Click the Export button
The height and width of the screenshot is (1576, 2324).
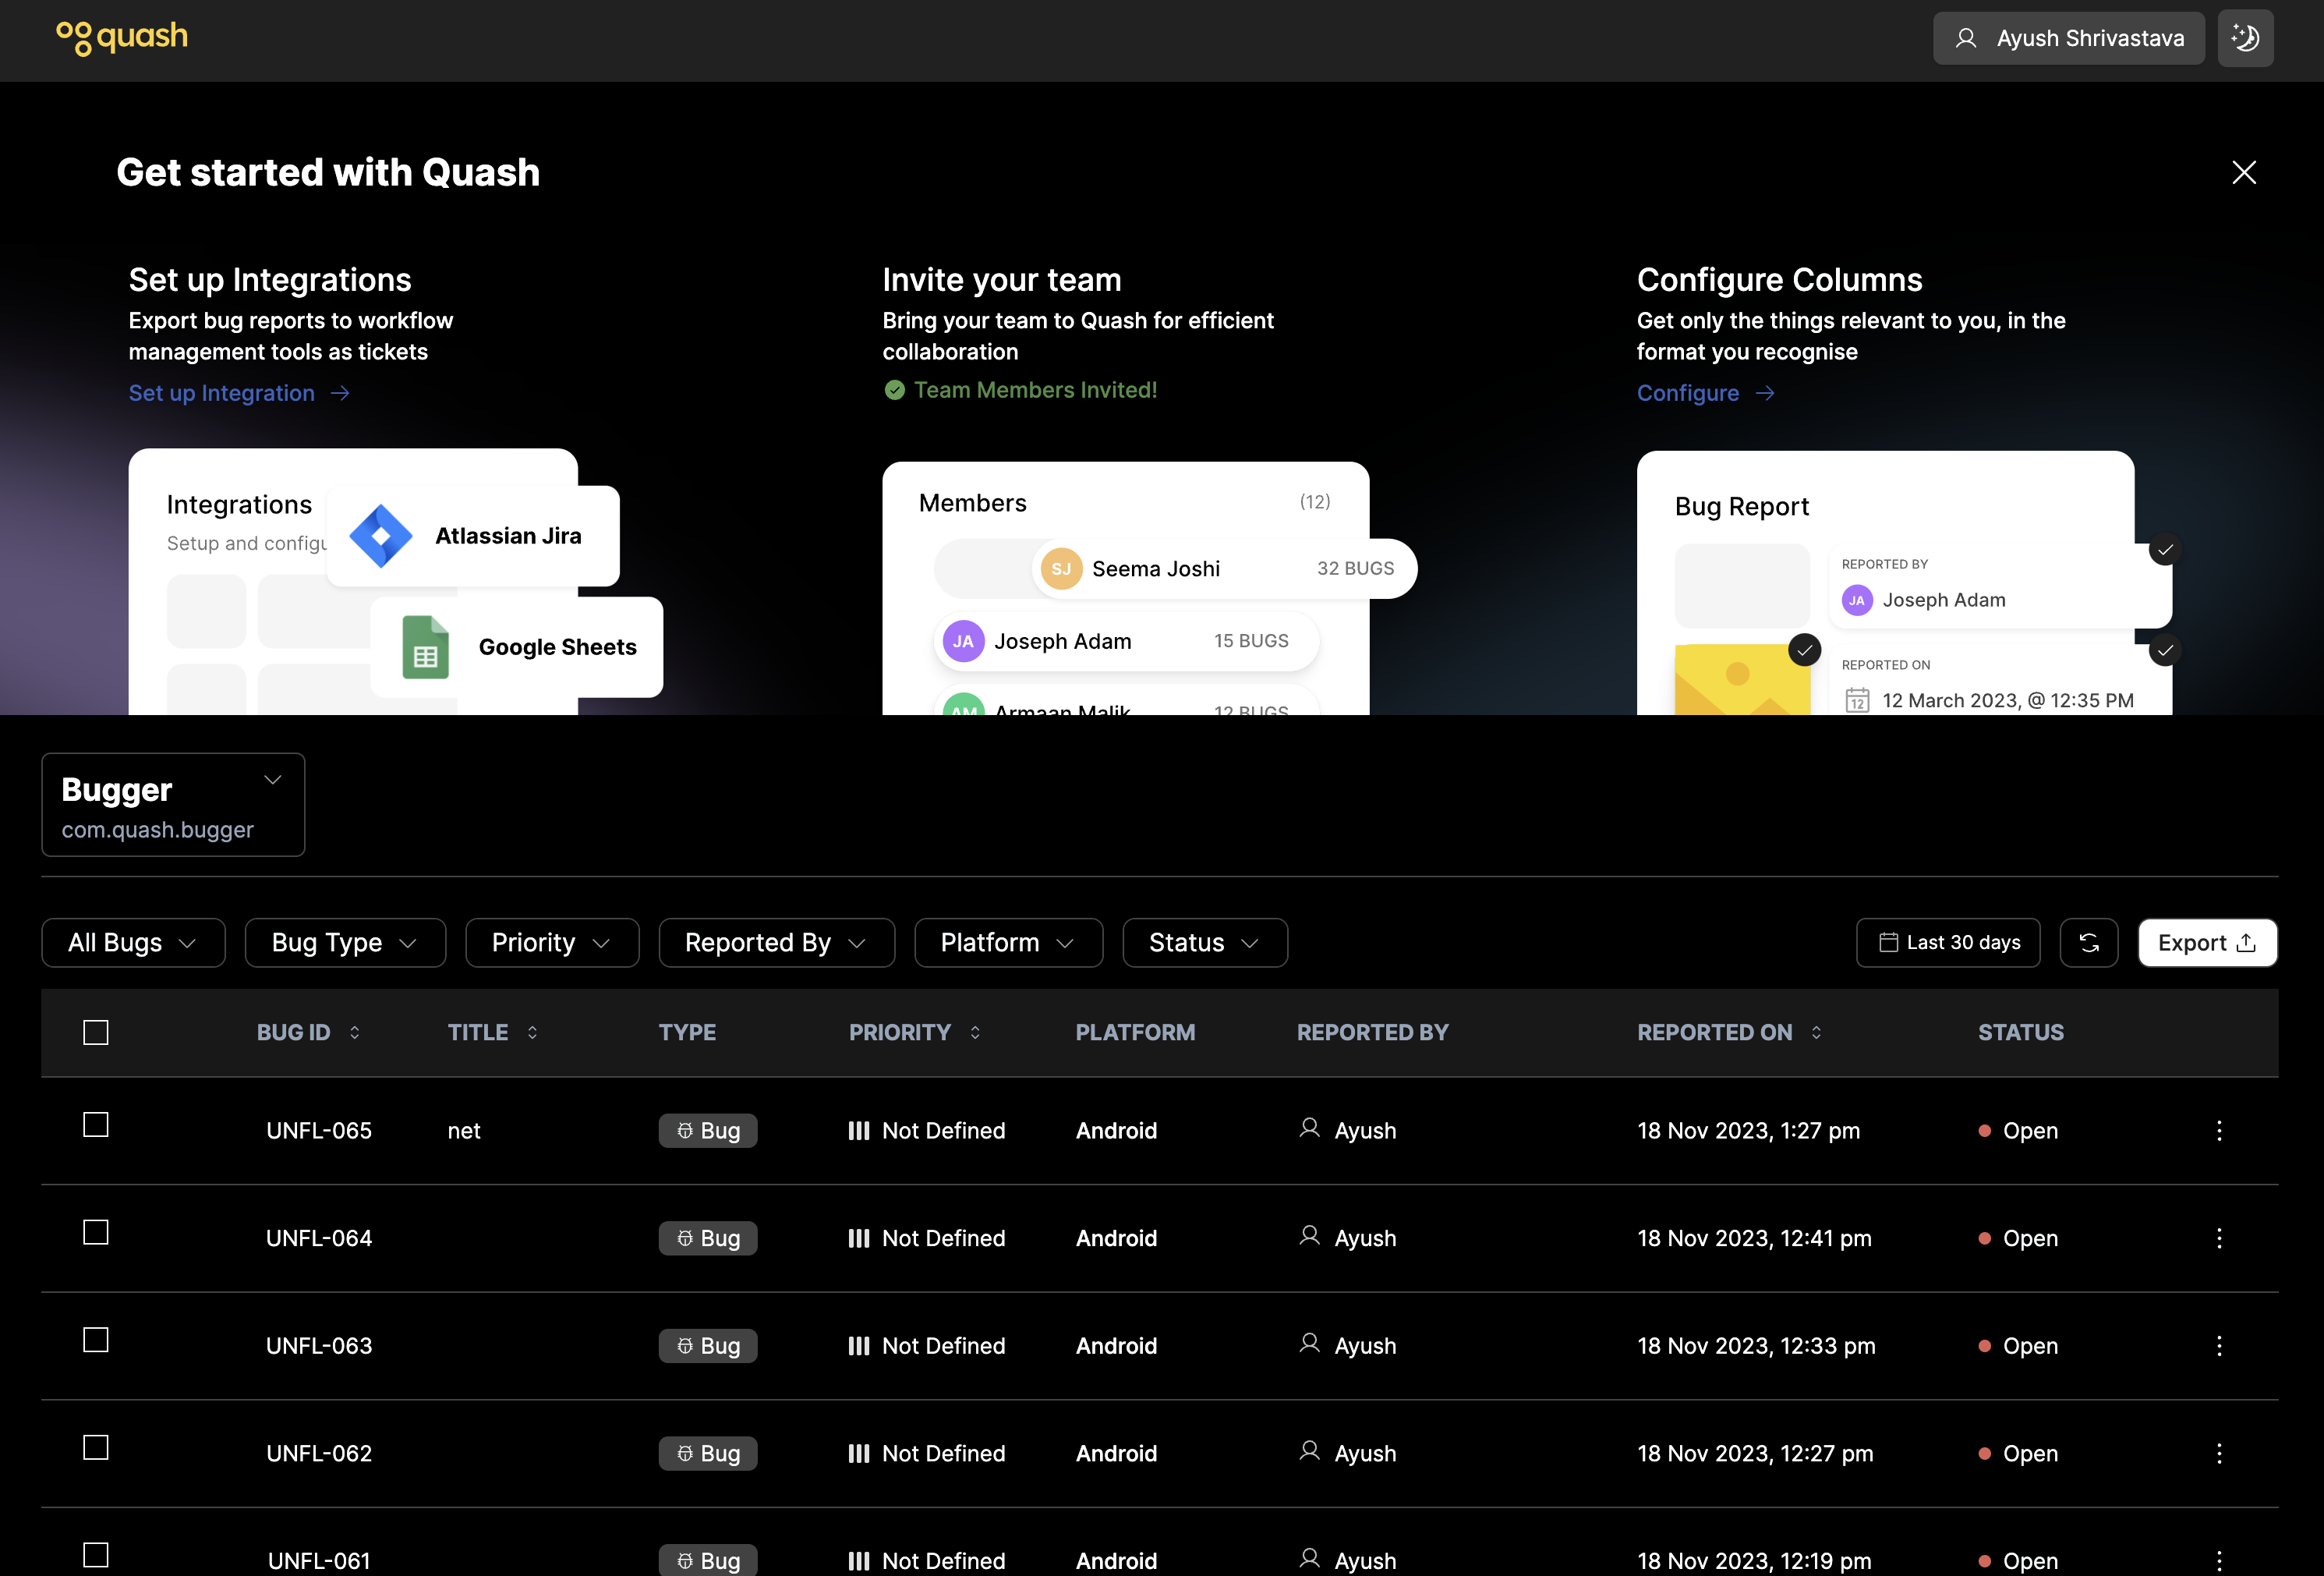(2206, 942)
